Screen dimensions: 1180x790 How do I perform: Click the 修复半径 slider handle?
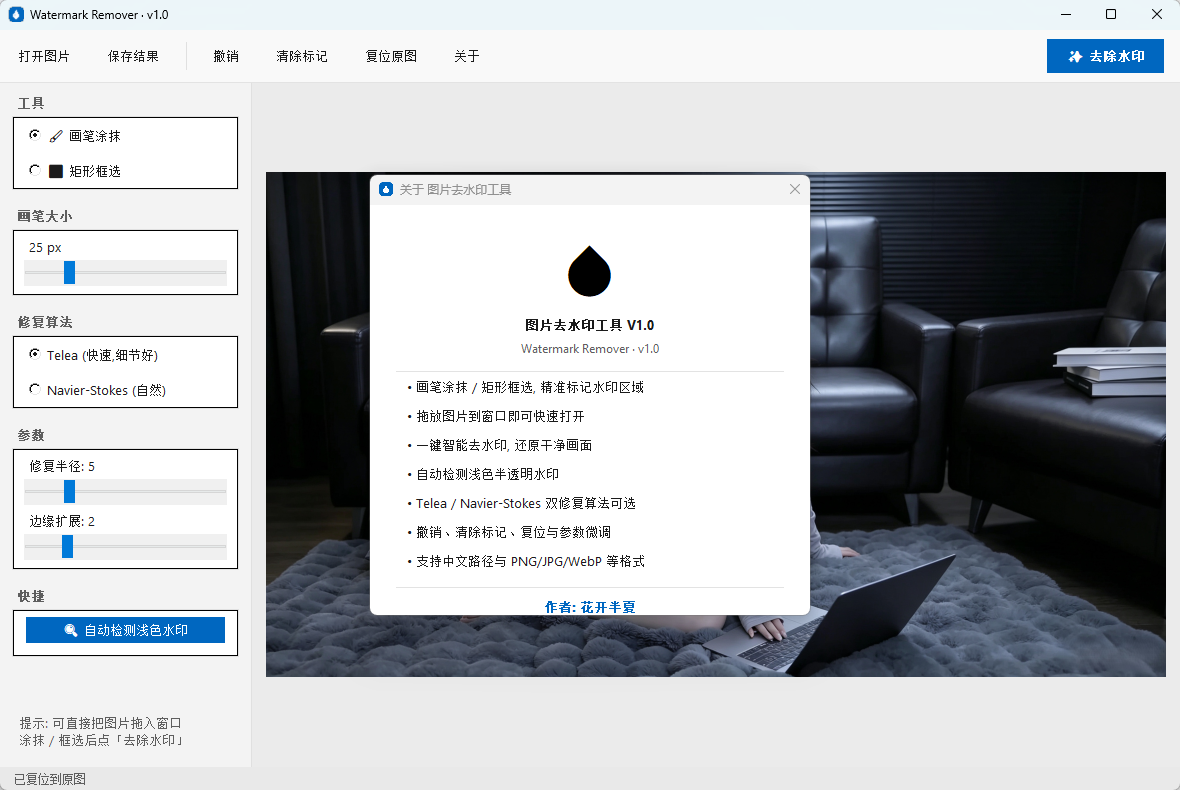69,491
